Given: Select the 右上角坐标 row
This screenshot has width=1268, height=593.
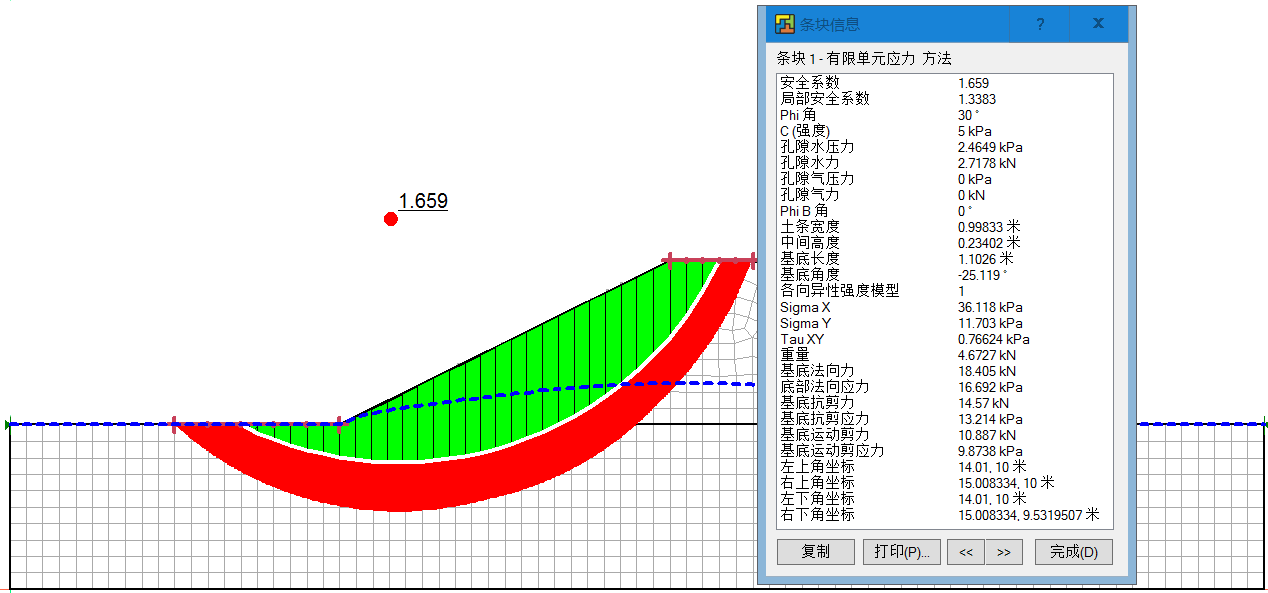Looking at the screenshot, I should [x=944, y=483].
